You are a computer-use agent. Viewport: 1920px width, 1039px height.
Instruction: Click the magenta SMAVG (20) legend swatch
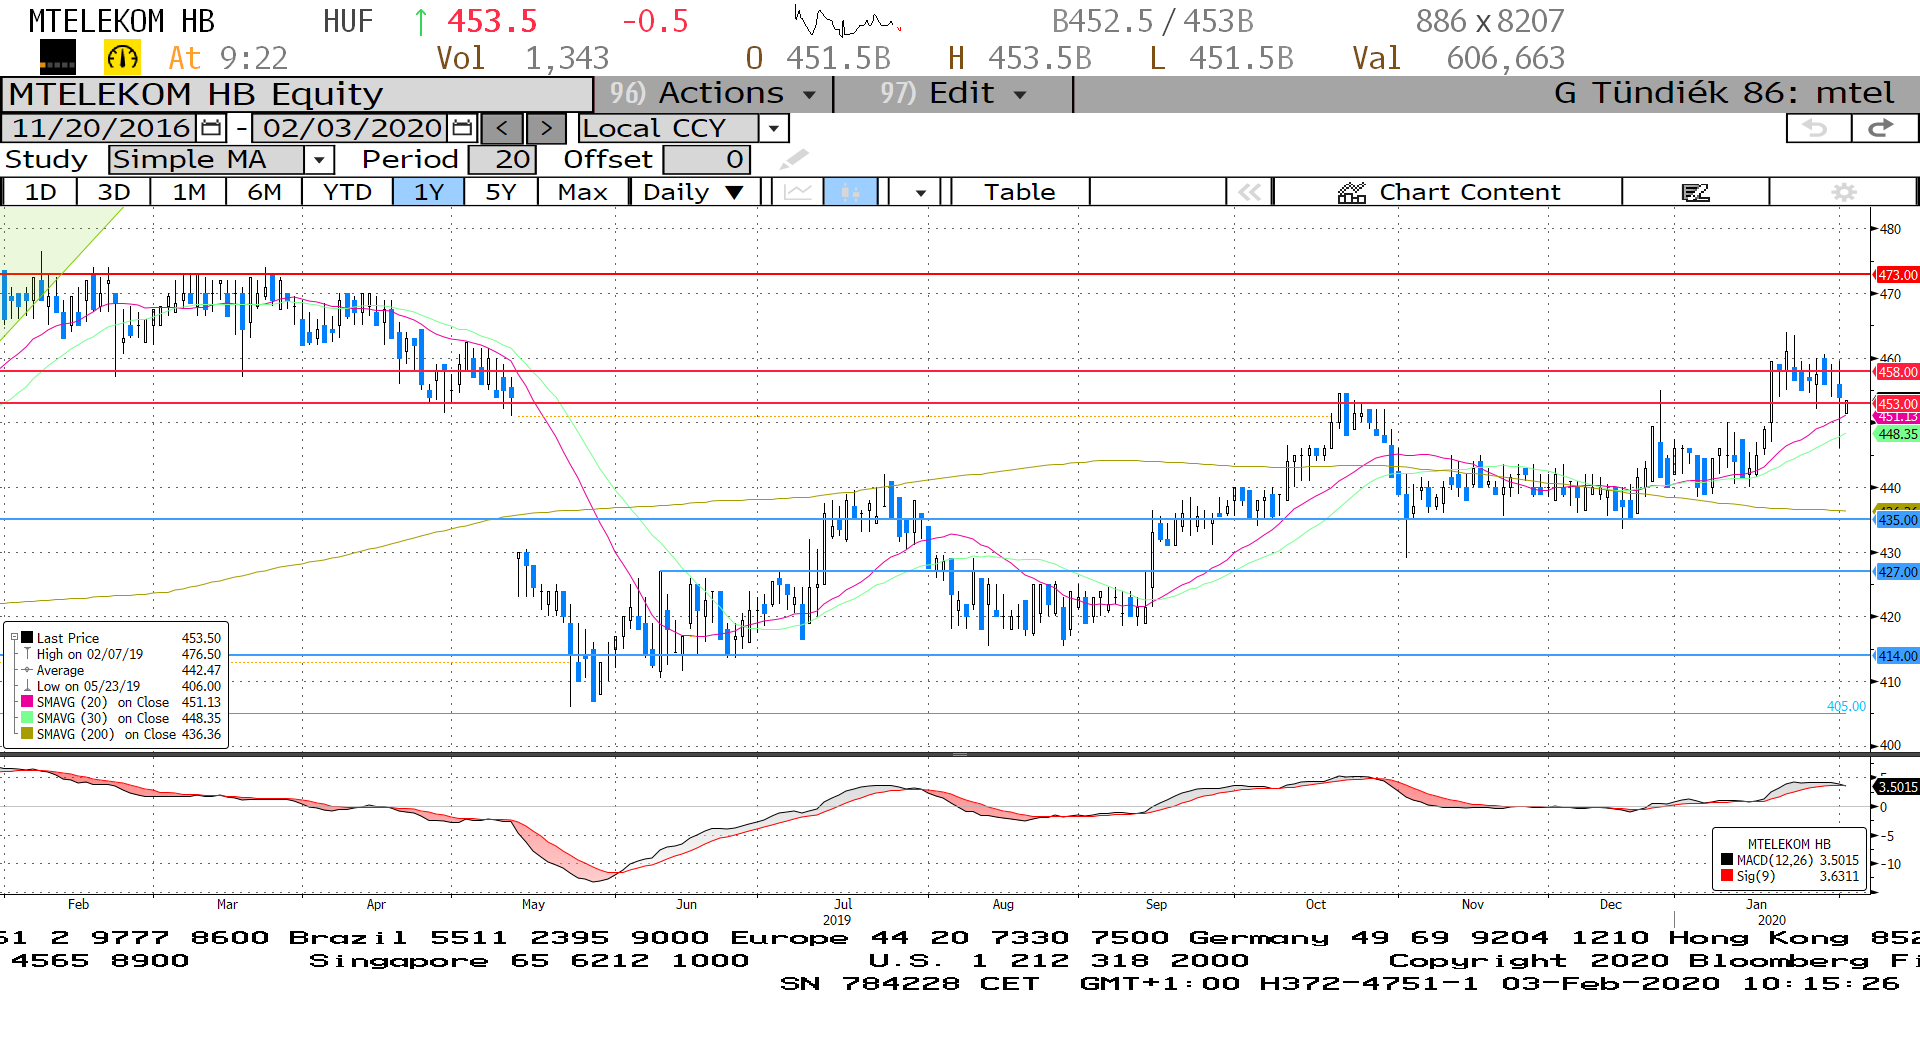(x=28, y=702)
